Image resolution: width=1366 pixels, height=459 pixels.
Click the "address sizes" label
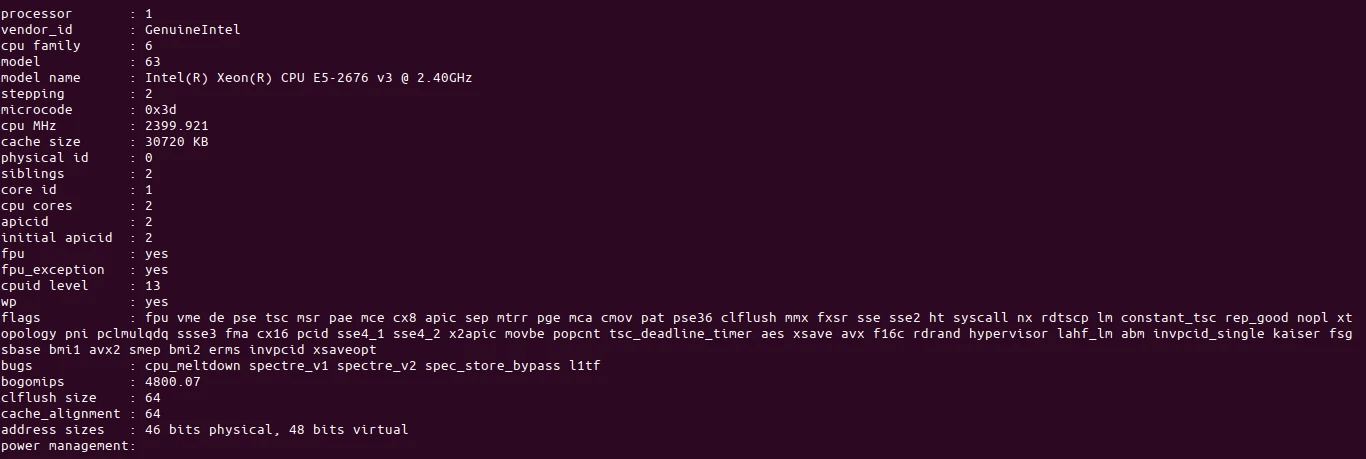coord(52,430)
